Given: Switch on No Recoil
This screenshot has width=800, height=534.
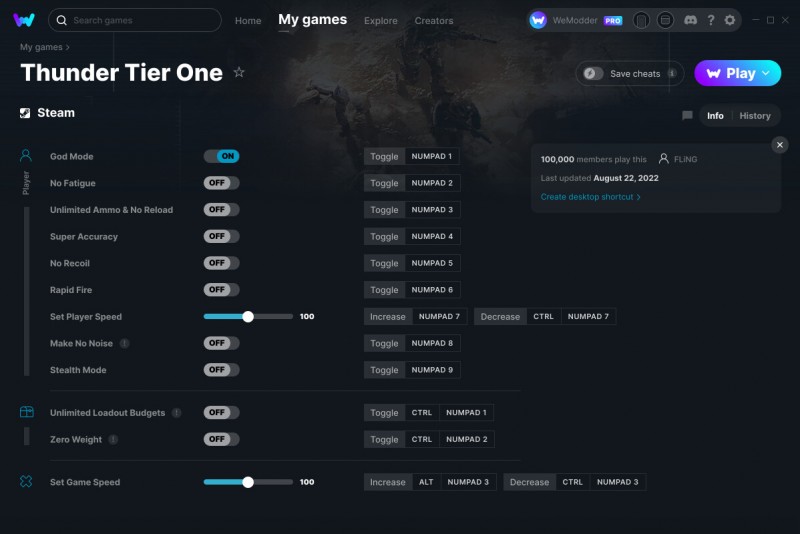Looking at the screenshot, I should click(x=221, y=263).
